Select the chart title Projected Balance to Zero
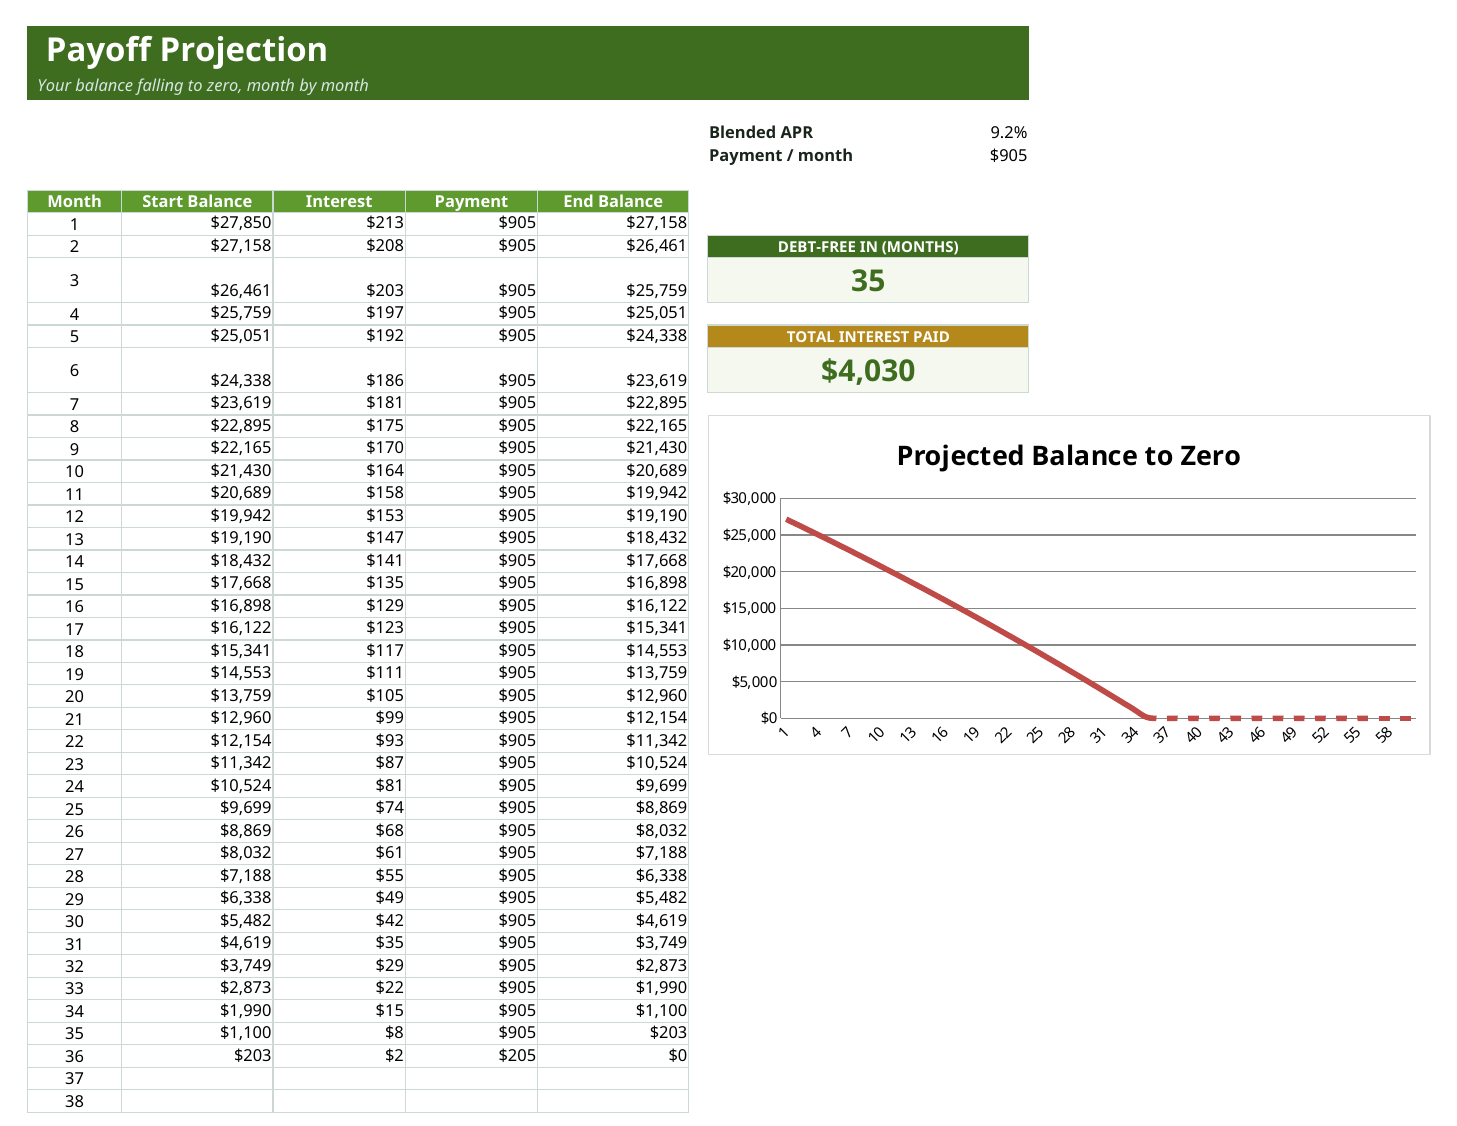The width and height of the screenshot is (1457, 1126). tap(1068, 456)
